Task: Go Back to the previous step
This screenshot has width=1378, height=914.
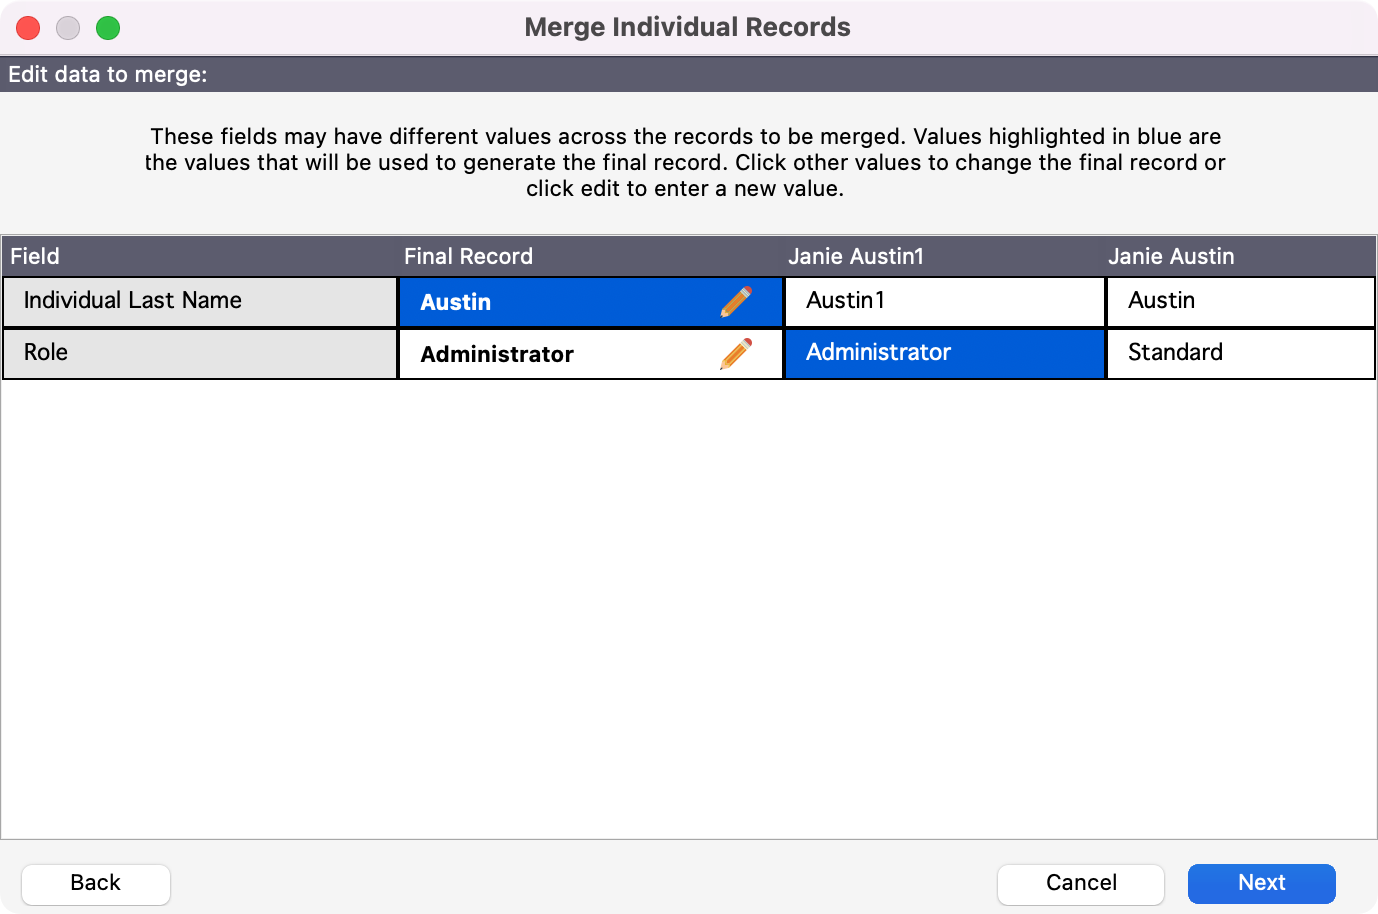Action: [96, 883]
